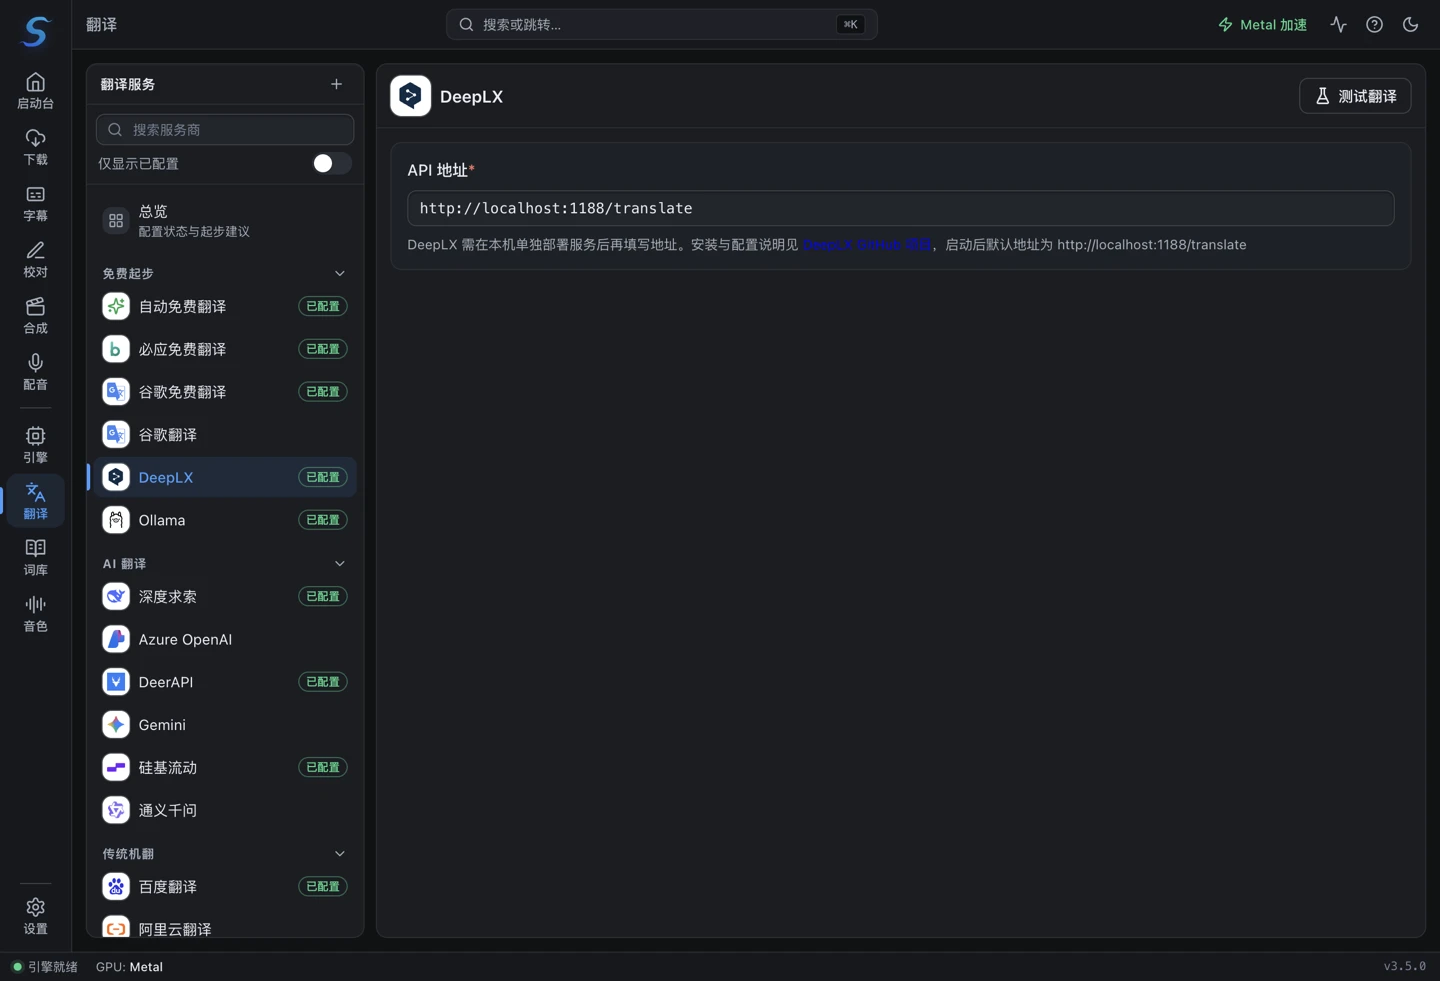Select the DeerAPI service
This screenshot has height=981, width=1440.
click(225, 682)
